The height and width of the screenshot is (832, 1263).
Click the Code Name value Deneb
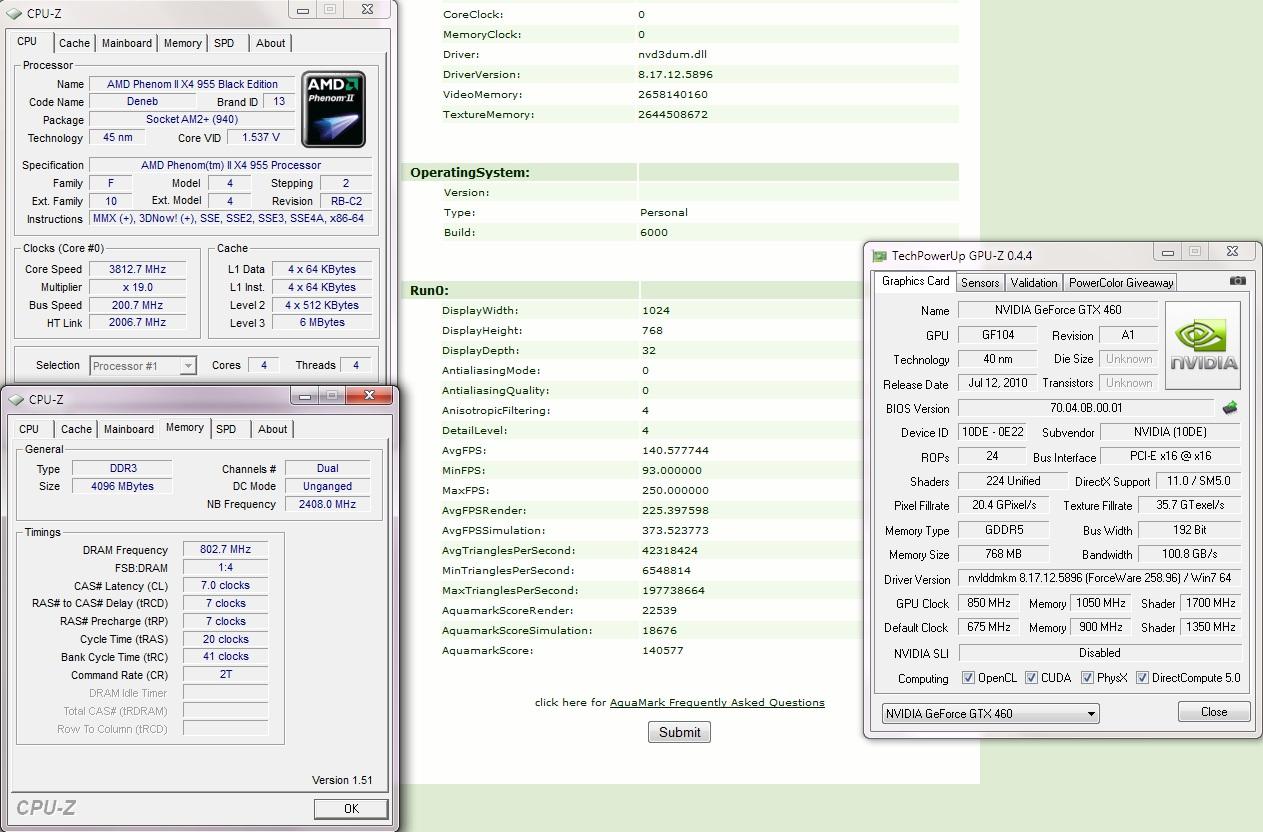pos(143,101)
